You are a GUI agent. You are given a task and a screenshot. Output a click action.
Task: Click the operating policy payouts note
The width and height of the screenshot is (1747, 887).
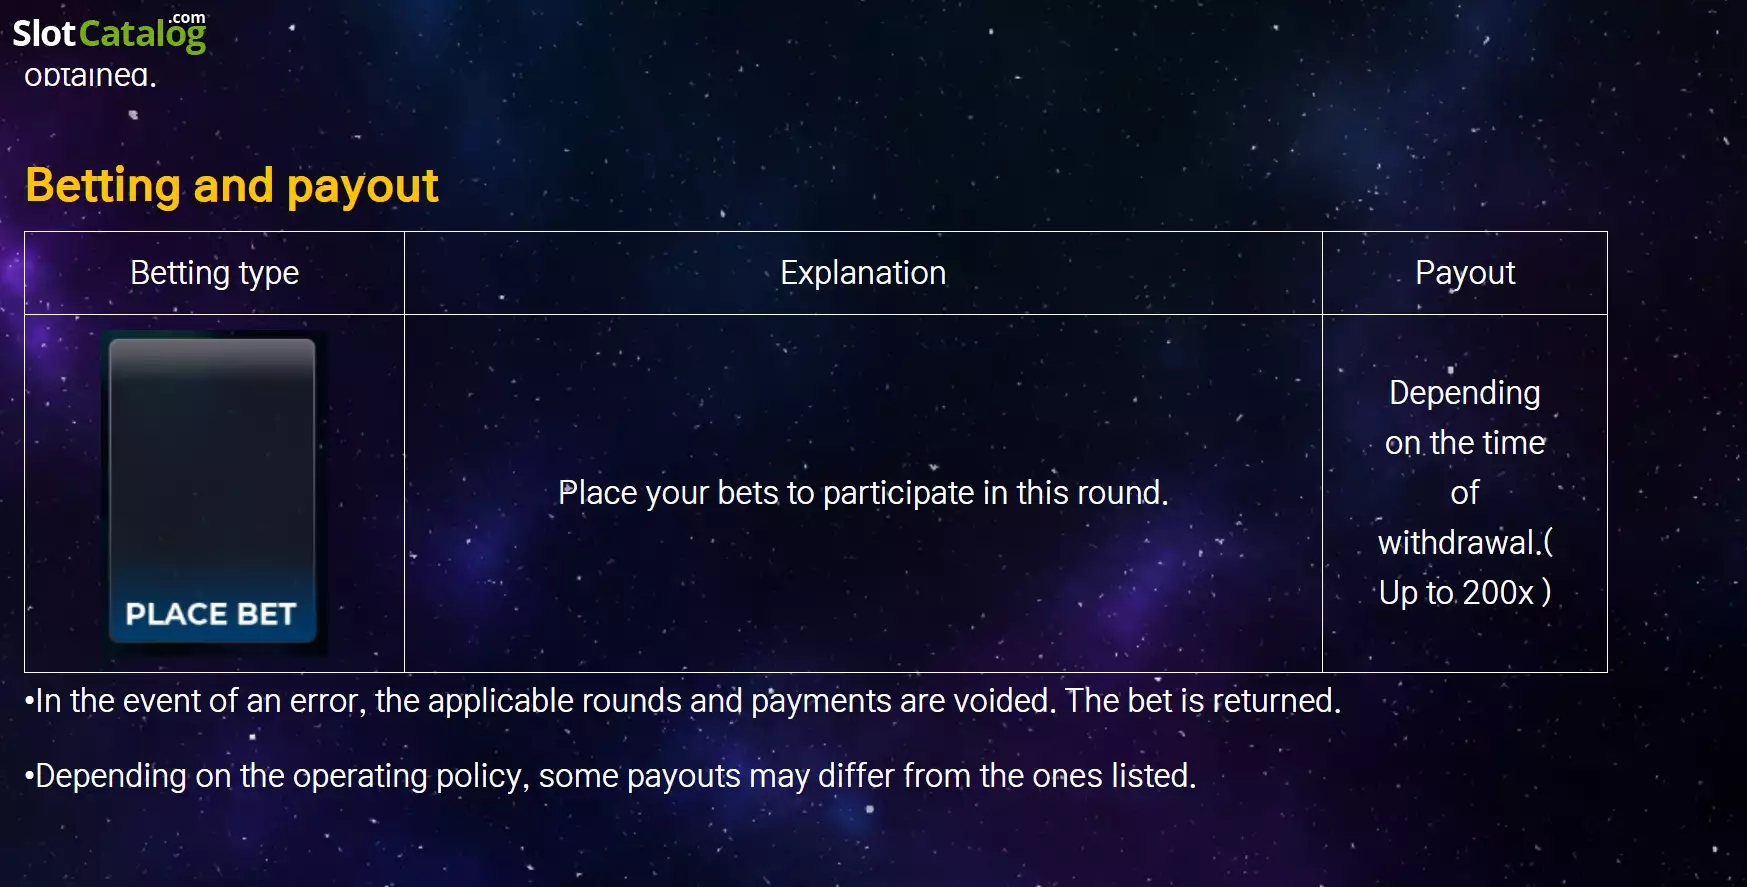click(x=610, y=776)
